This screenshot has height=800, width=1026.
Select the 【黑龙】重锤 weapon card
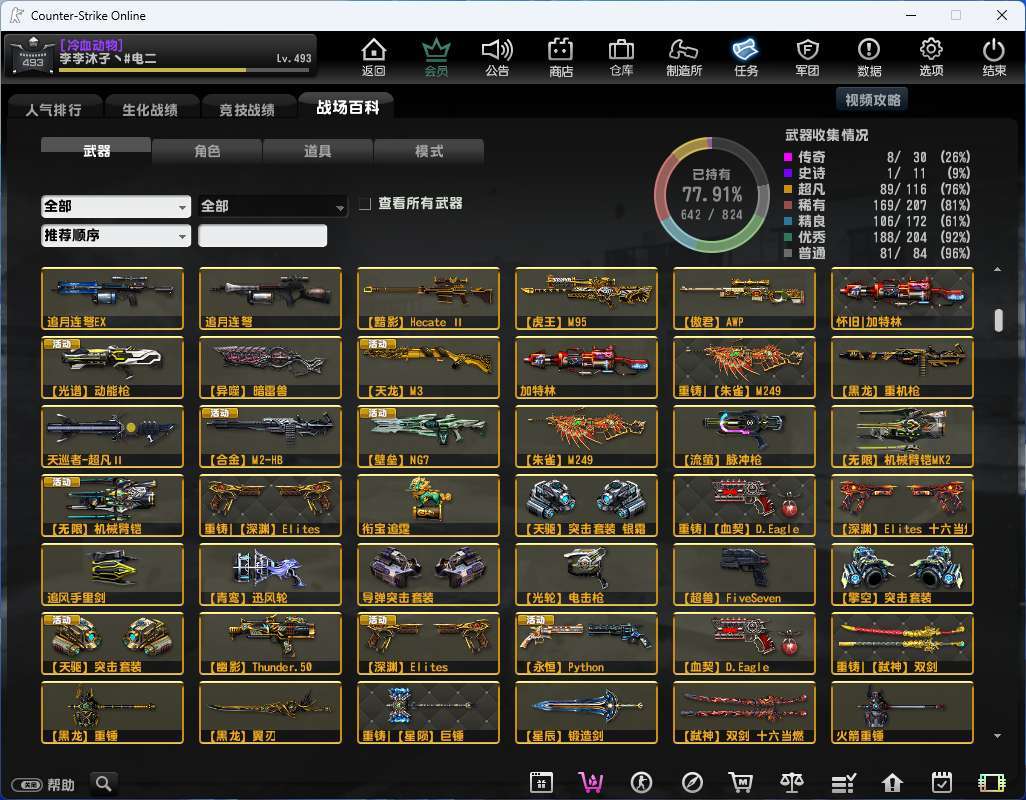(113, 712)
